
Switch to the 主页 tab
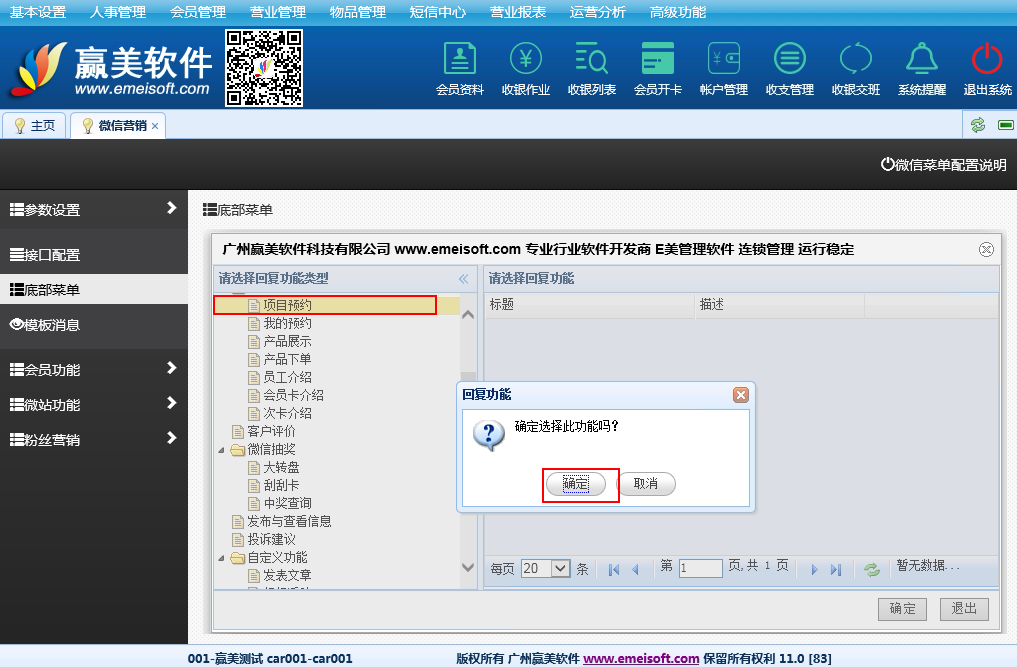pos(34,125)
